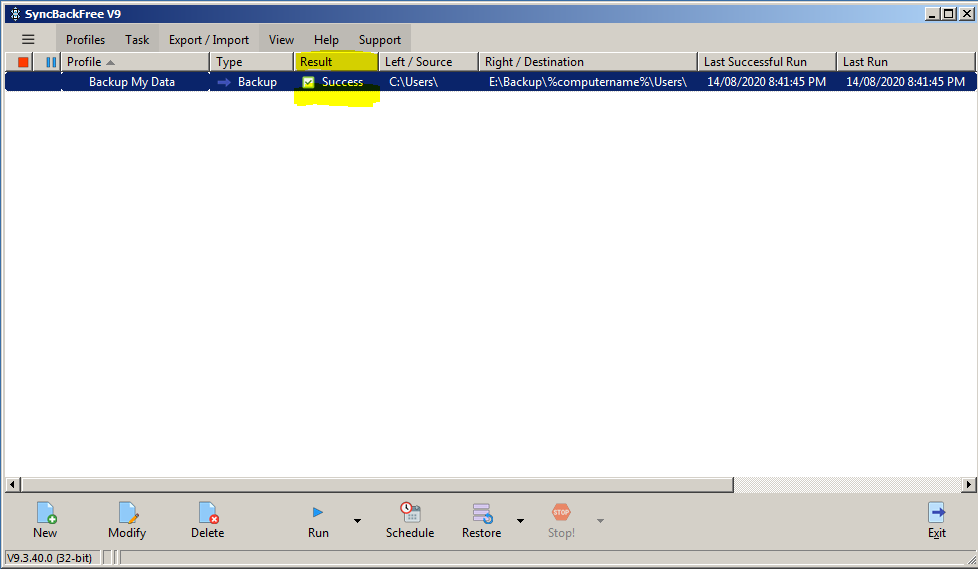The height and width of the screenshot is (569, 978).
Task: Maximize the SyncBackFree window
Action: [x=949, y=14]
